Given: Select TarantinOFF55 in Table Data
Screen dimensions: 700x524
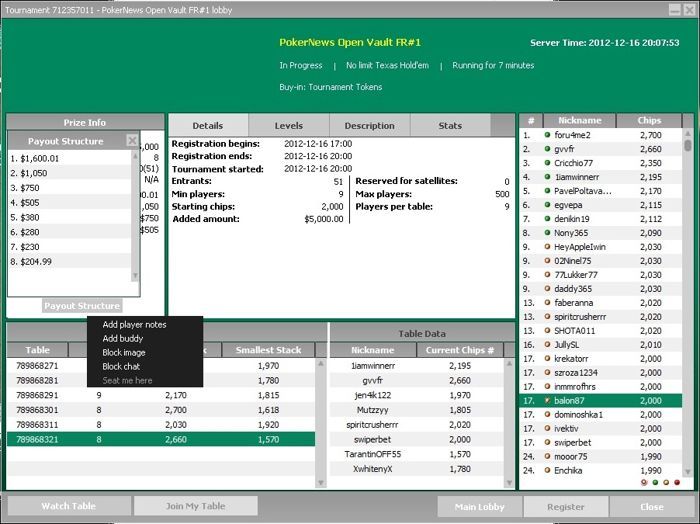Looking at the screenshot, I should 417,454.
